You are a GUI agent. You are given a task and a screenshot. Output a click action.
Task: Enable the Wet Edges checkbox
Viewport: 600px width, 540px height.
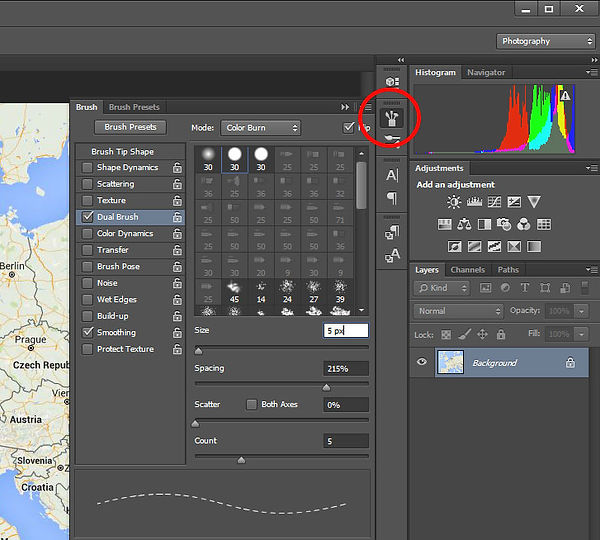click(88, 300)
